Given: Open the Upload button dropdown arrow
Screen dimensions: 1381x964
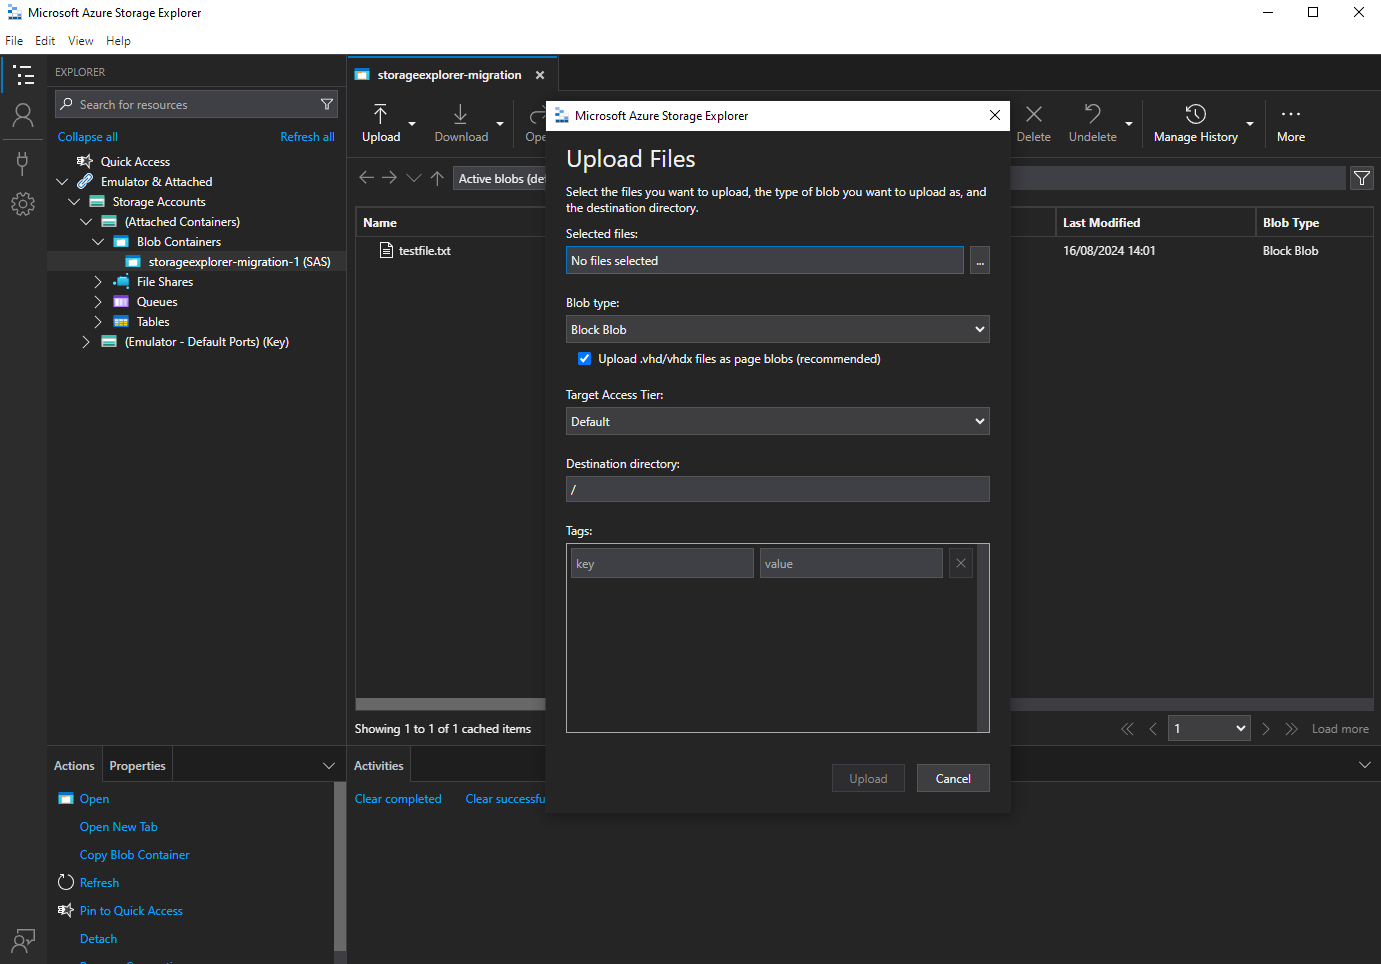Looking at the screenshot, I should pyautogui.click(x=412, y=124).
